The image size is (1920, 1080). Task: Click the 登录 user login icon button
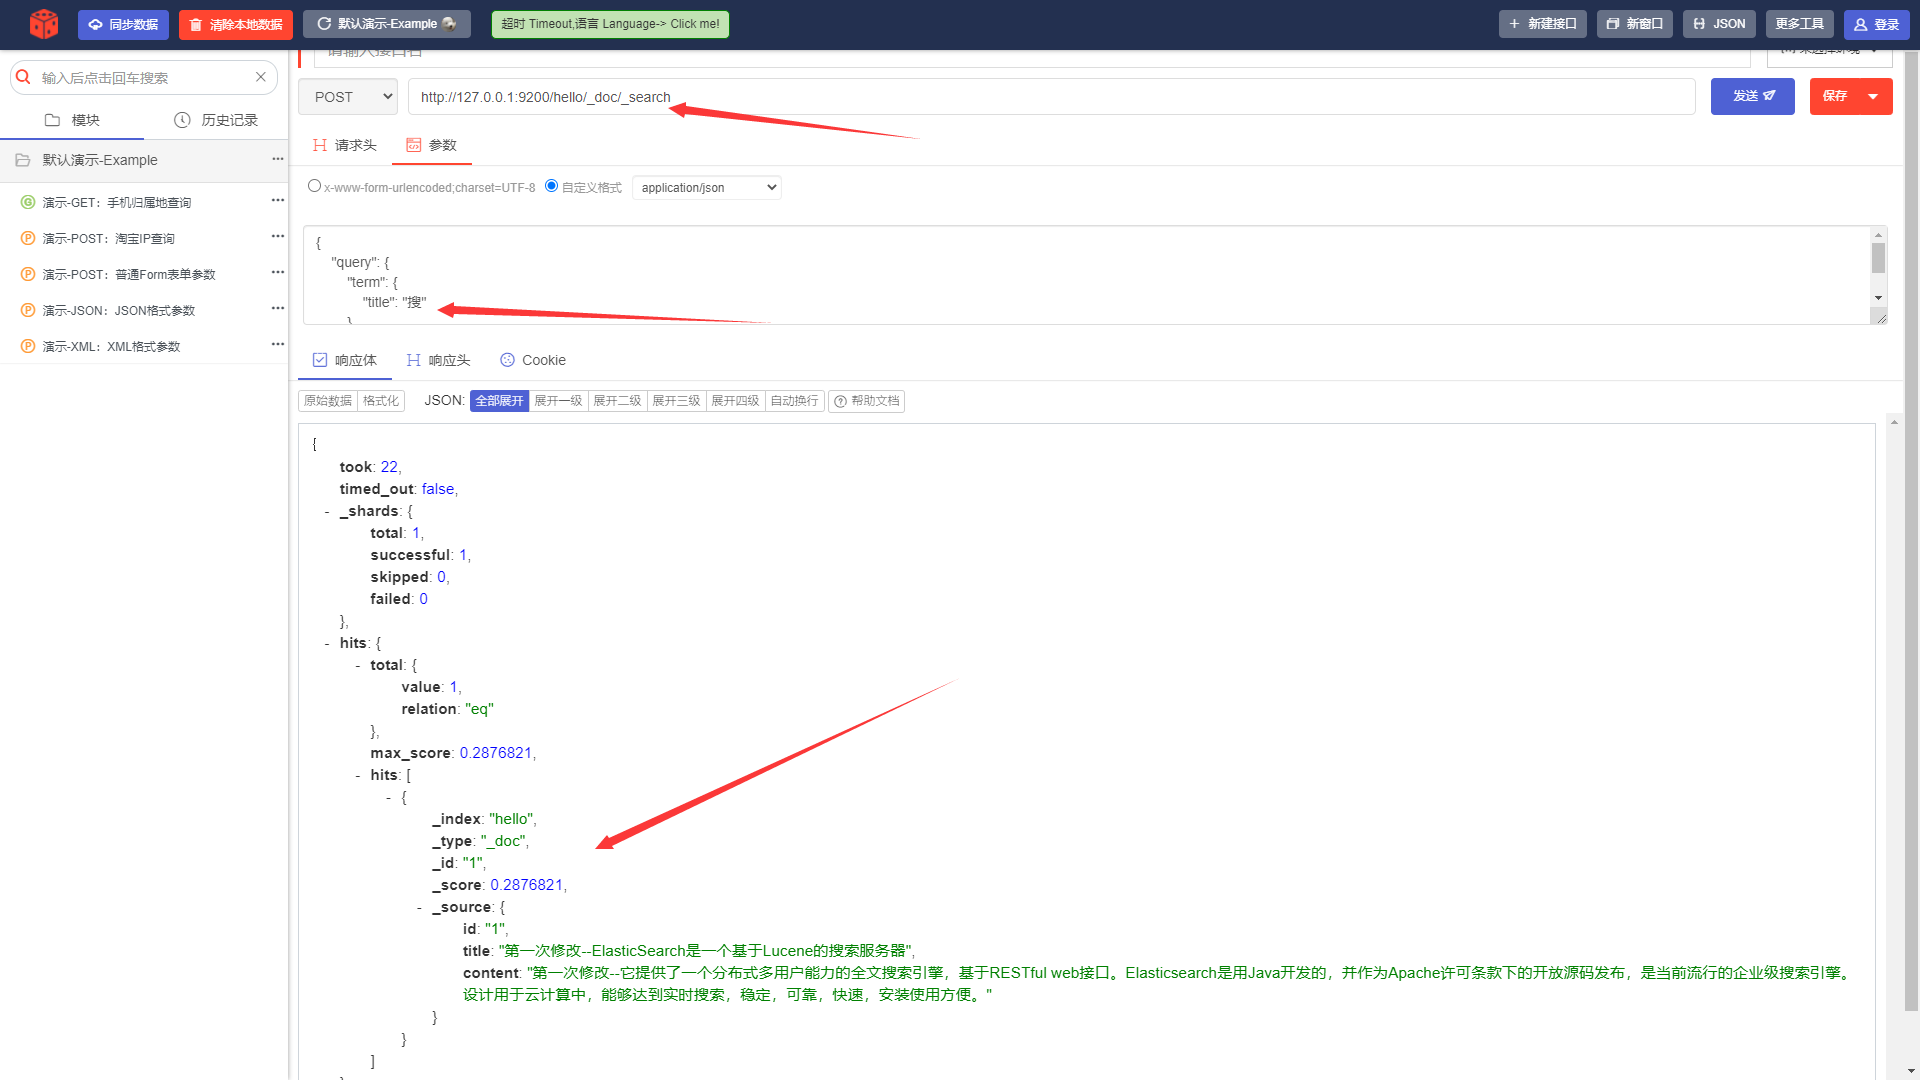(x=1876, y=24)
